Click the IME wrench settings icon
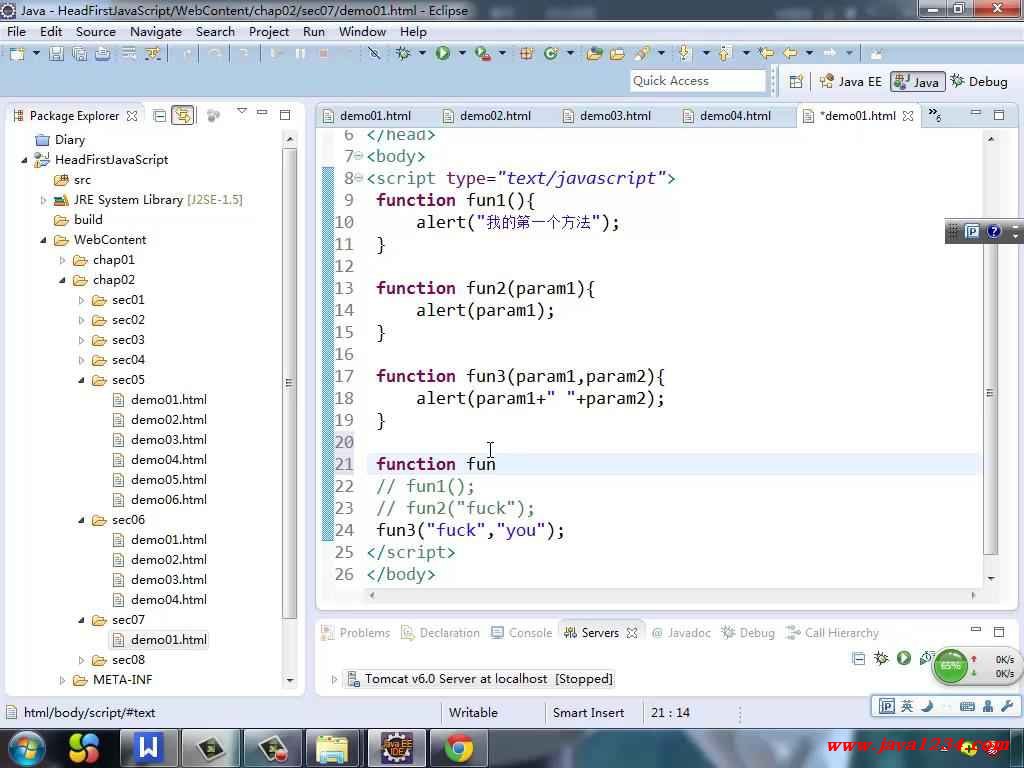 1007,706
